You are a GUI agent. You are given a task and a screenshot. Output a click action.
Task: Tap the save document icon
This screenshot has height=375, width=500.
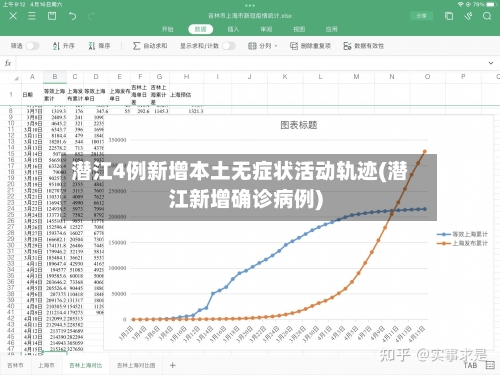[x=52, y=16]
